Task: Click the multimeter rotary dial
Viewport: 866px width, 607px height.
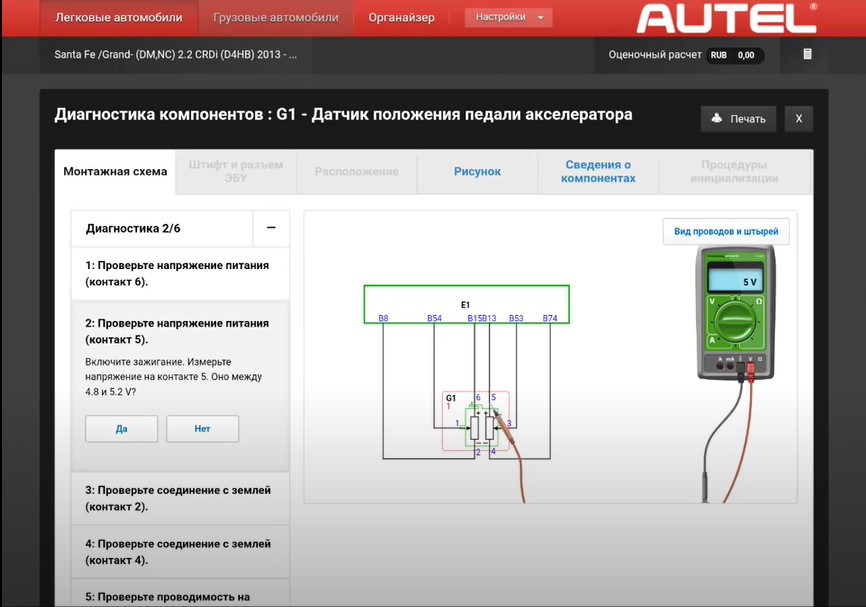Action: click(735, 322)
